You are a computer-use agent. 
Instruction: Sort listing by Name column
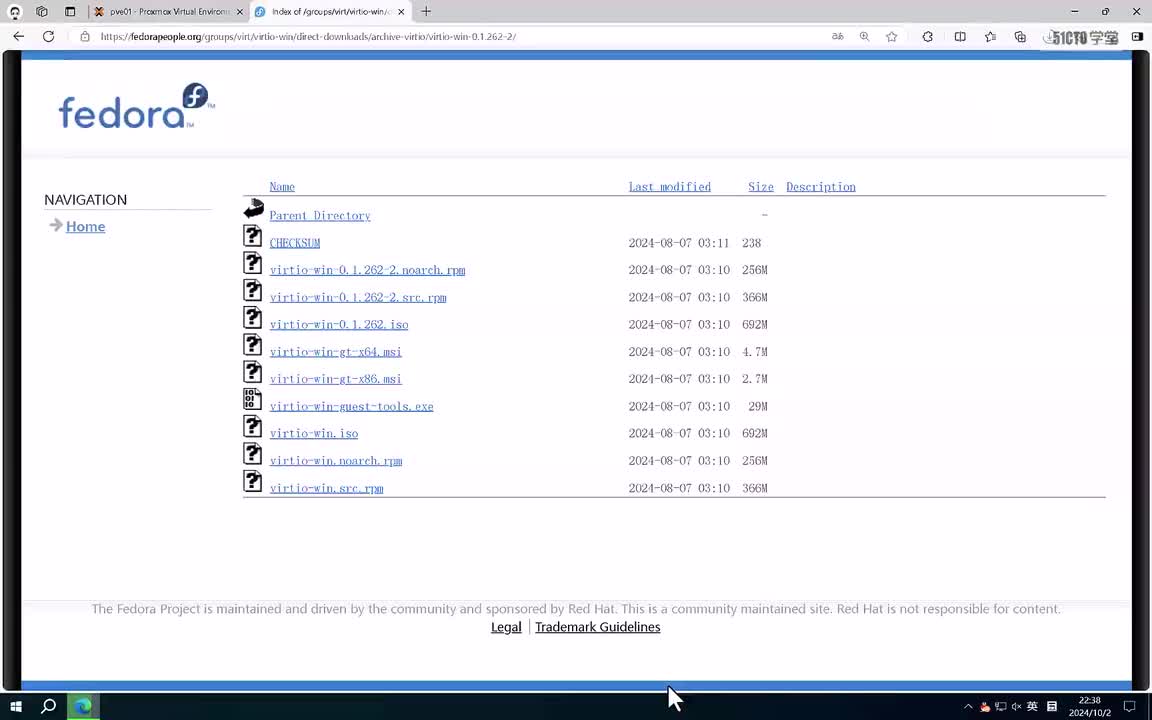pyautogui.click(x=282, y=187)
